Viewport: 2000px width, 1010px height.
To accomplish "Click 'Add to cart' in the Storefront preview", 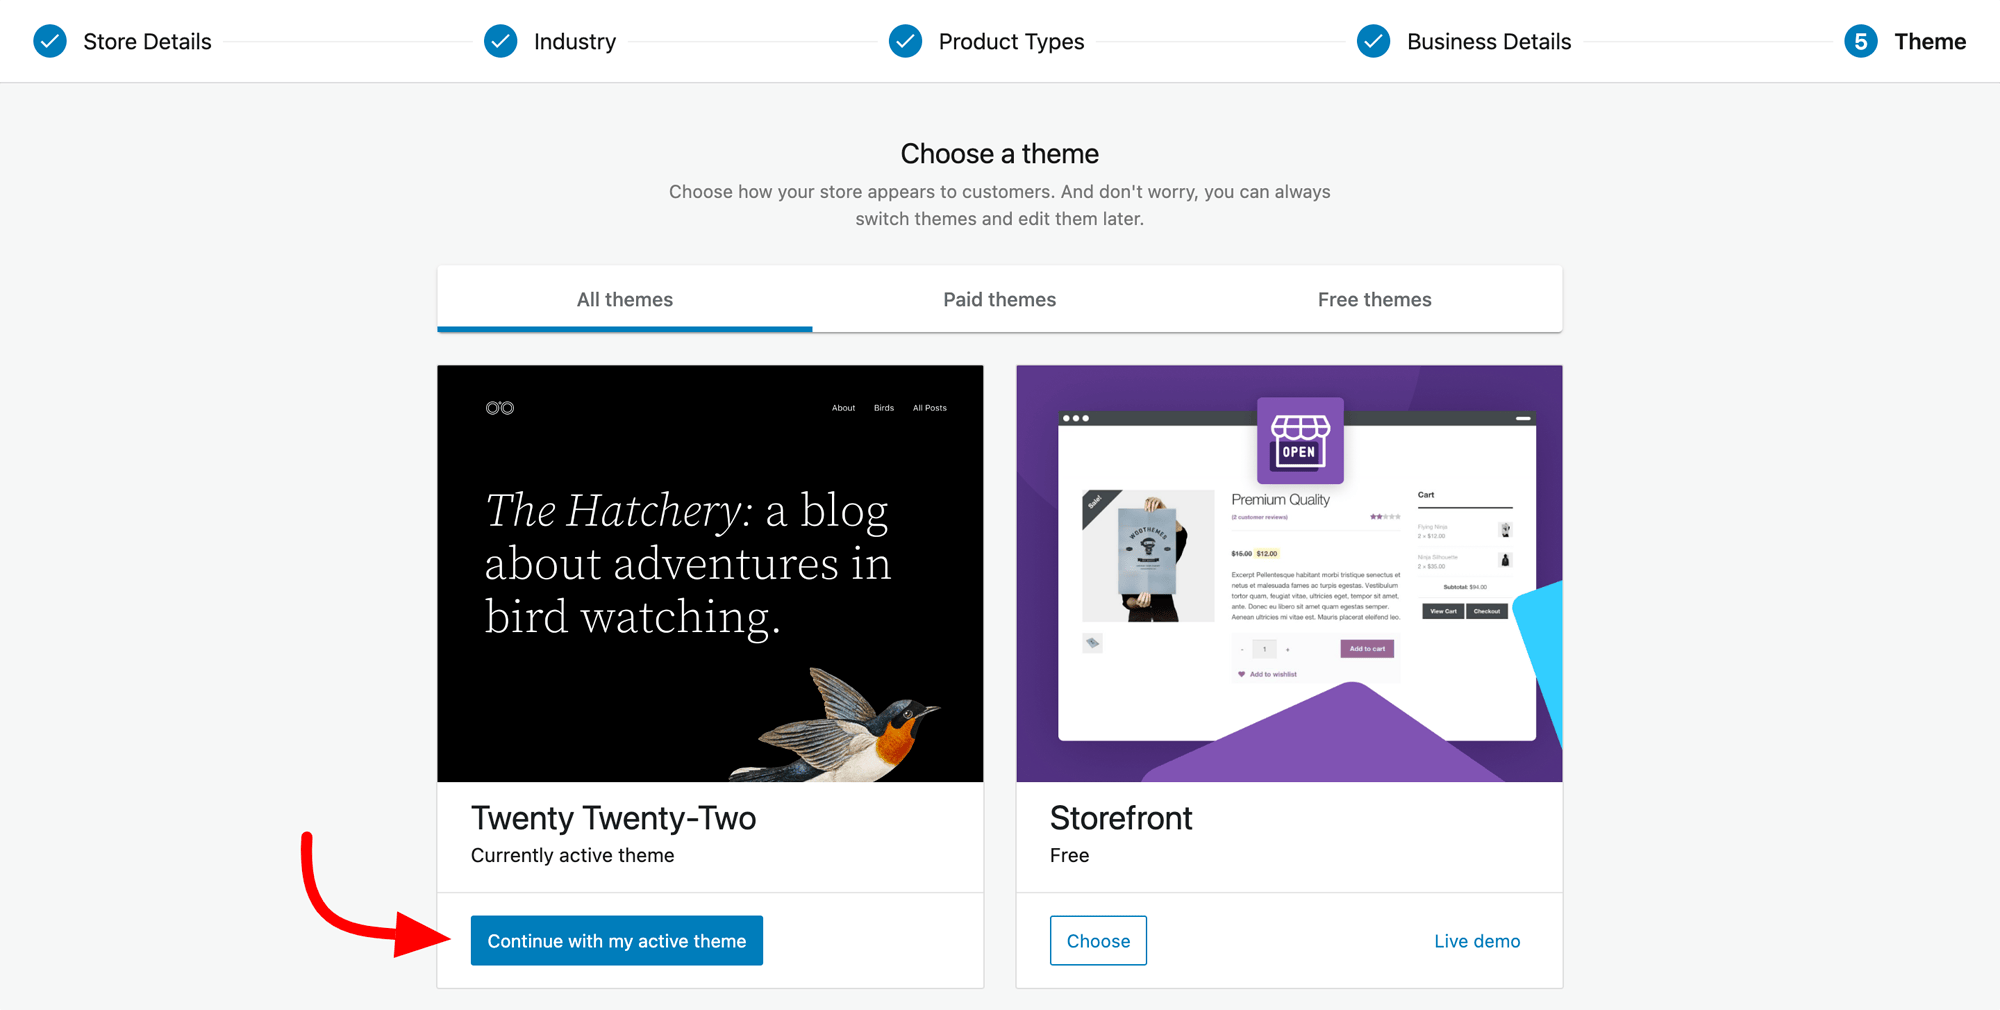I will [x=1367, y=649].
